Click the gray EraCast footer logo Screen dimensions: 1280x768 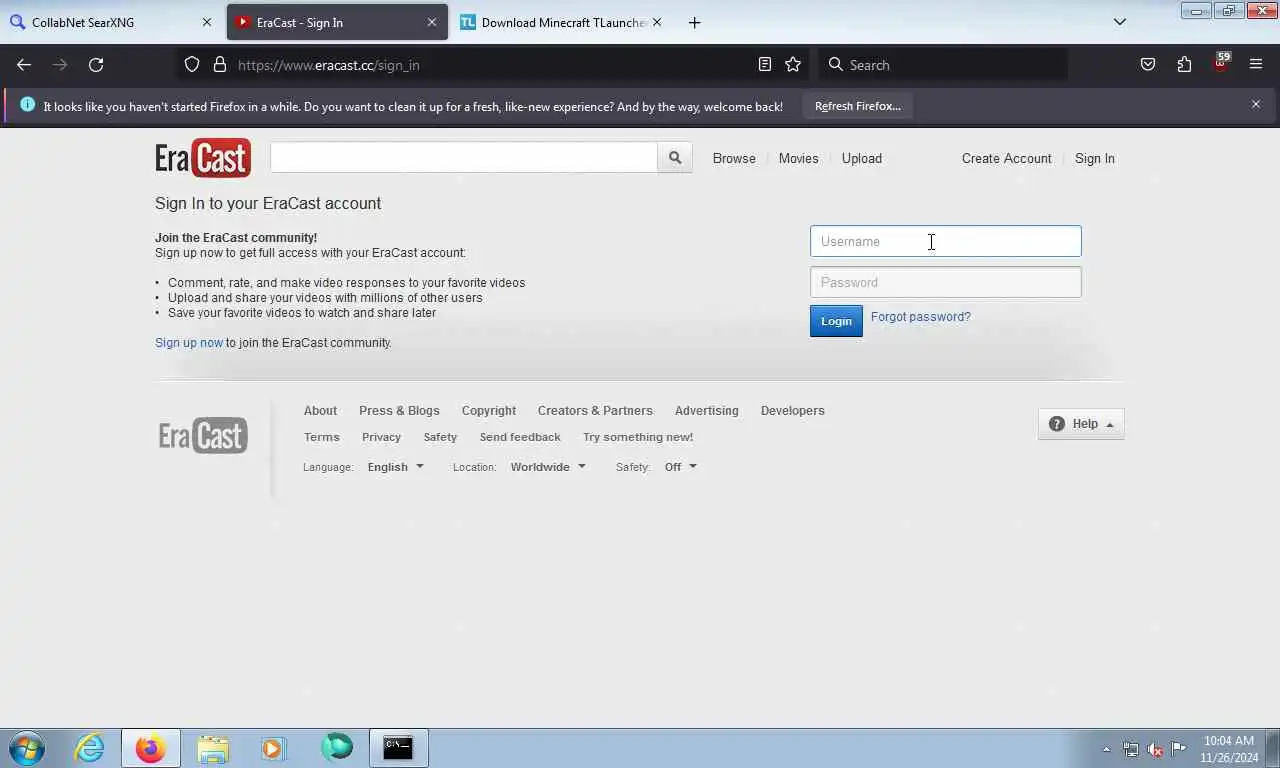coord(203,436)
